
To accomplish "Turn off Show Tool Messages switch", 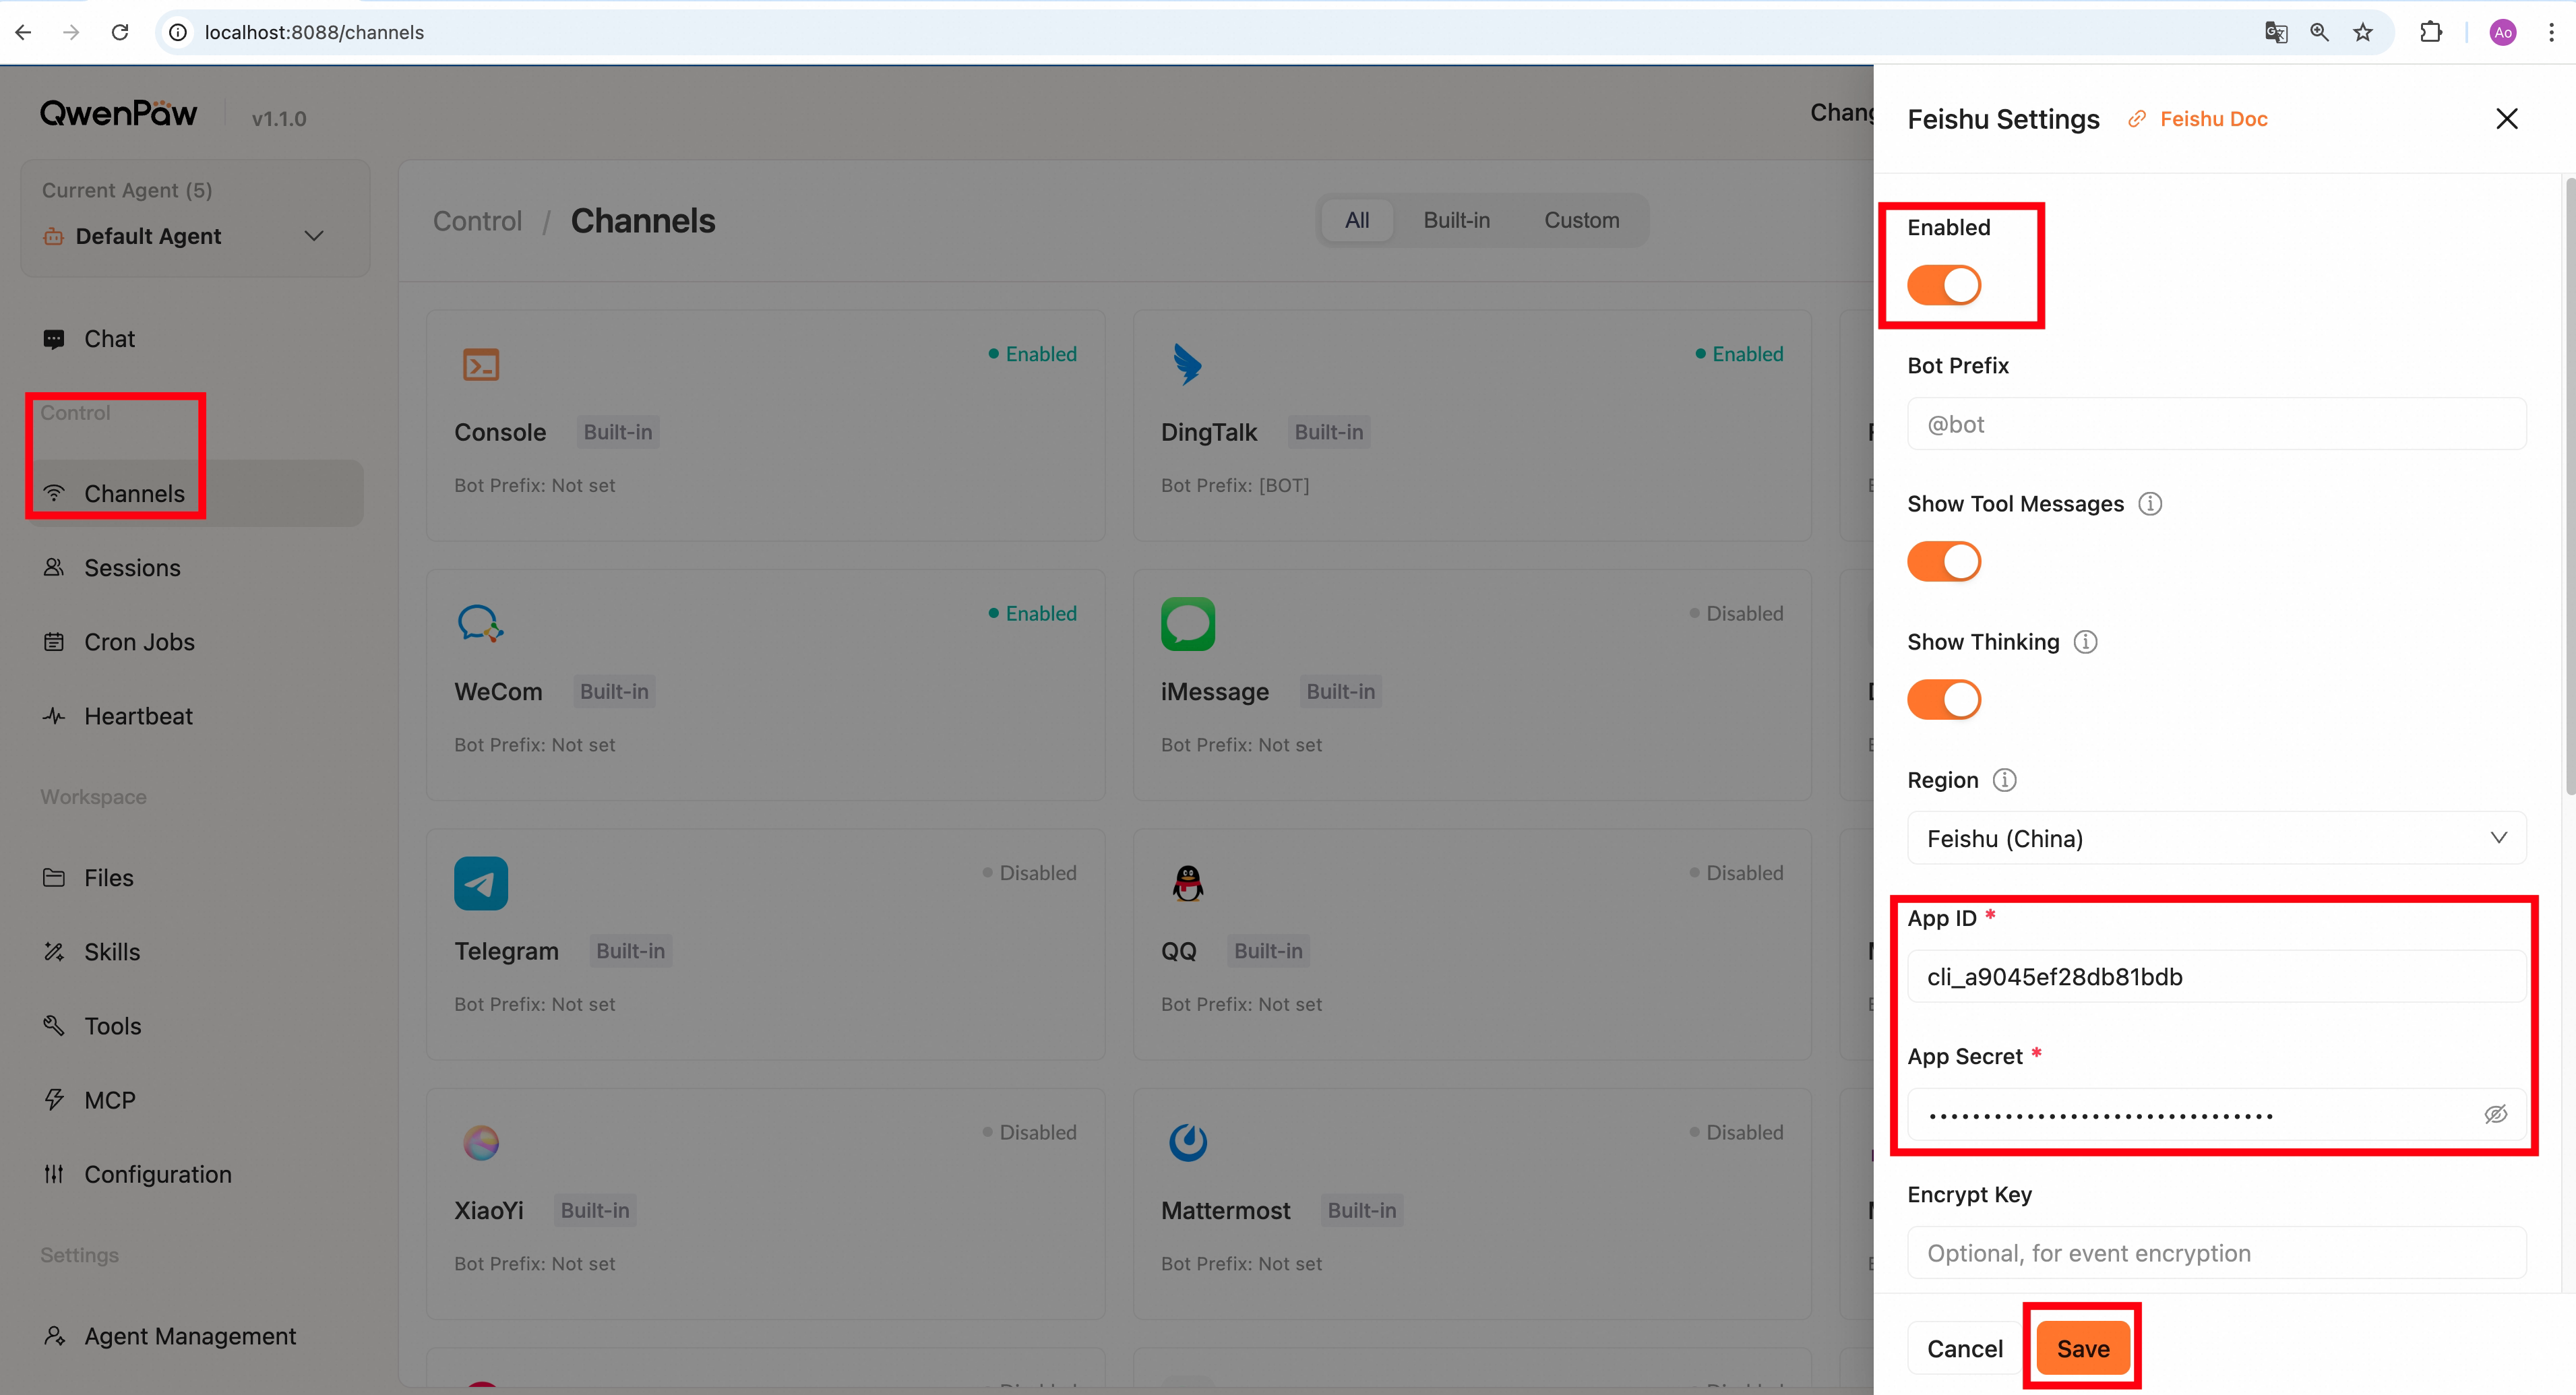I will [x=1944, y=561].
